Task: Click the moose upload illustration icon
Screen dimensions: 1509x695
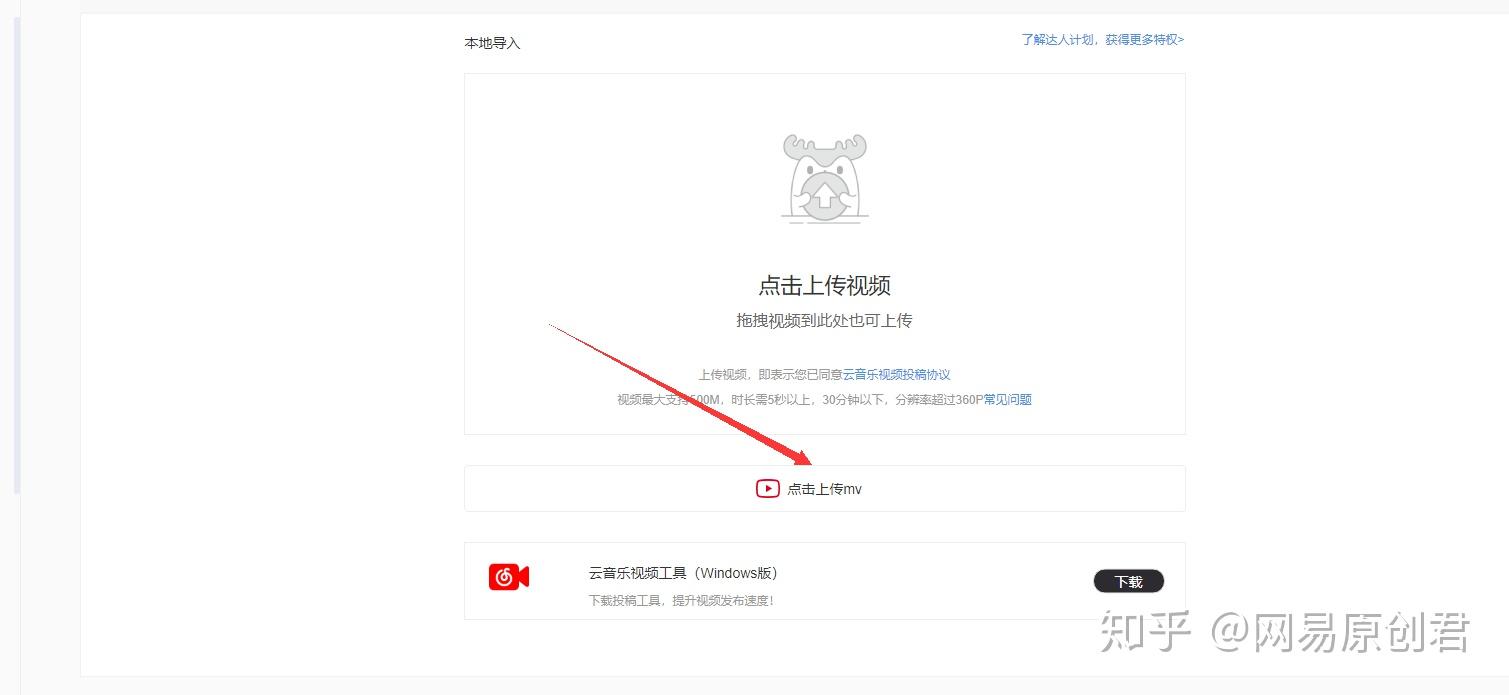Action: 825,178
